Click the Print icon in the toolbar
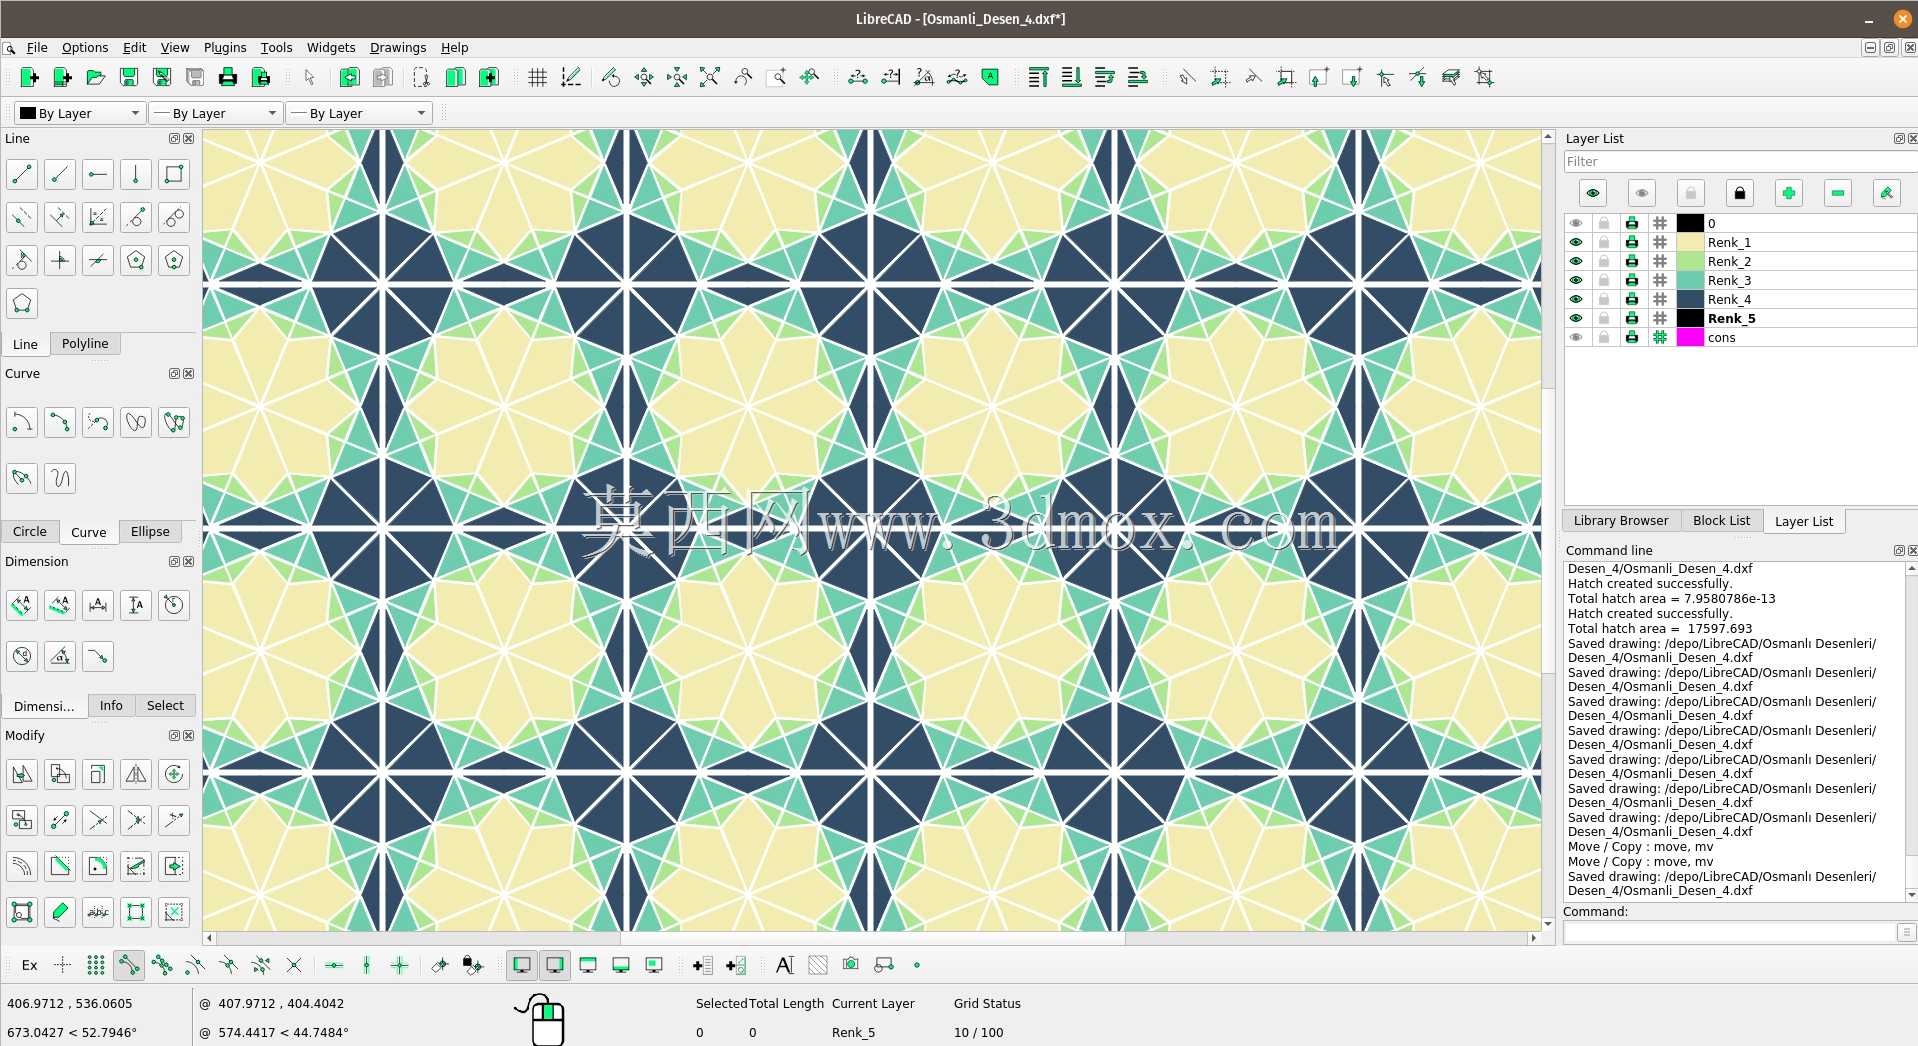This screenshot has width=1918, height=1046. tap(227, 77)
